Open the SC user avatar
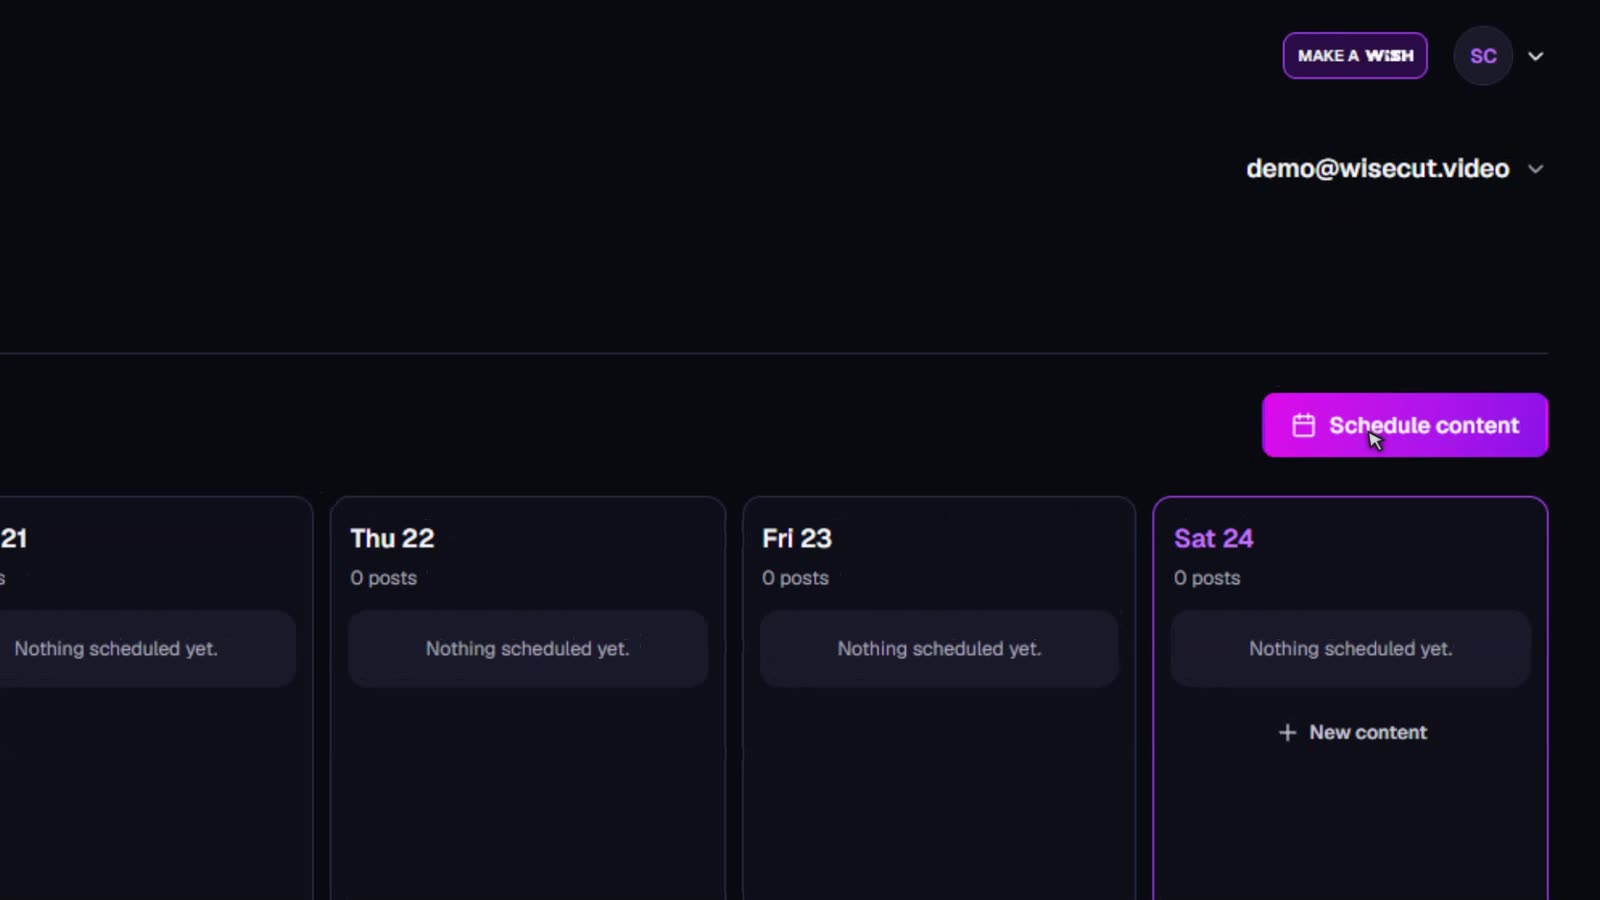The height and width of the screenshot is (900, 1600). coord(1483,56)
